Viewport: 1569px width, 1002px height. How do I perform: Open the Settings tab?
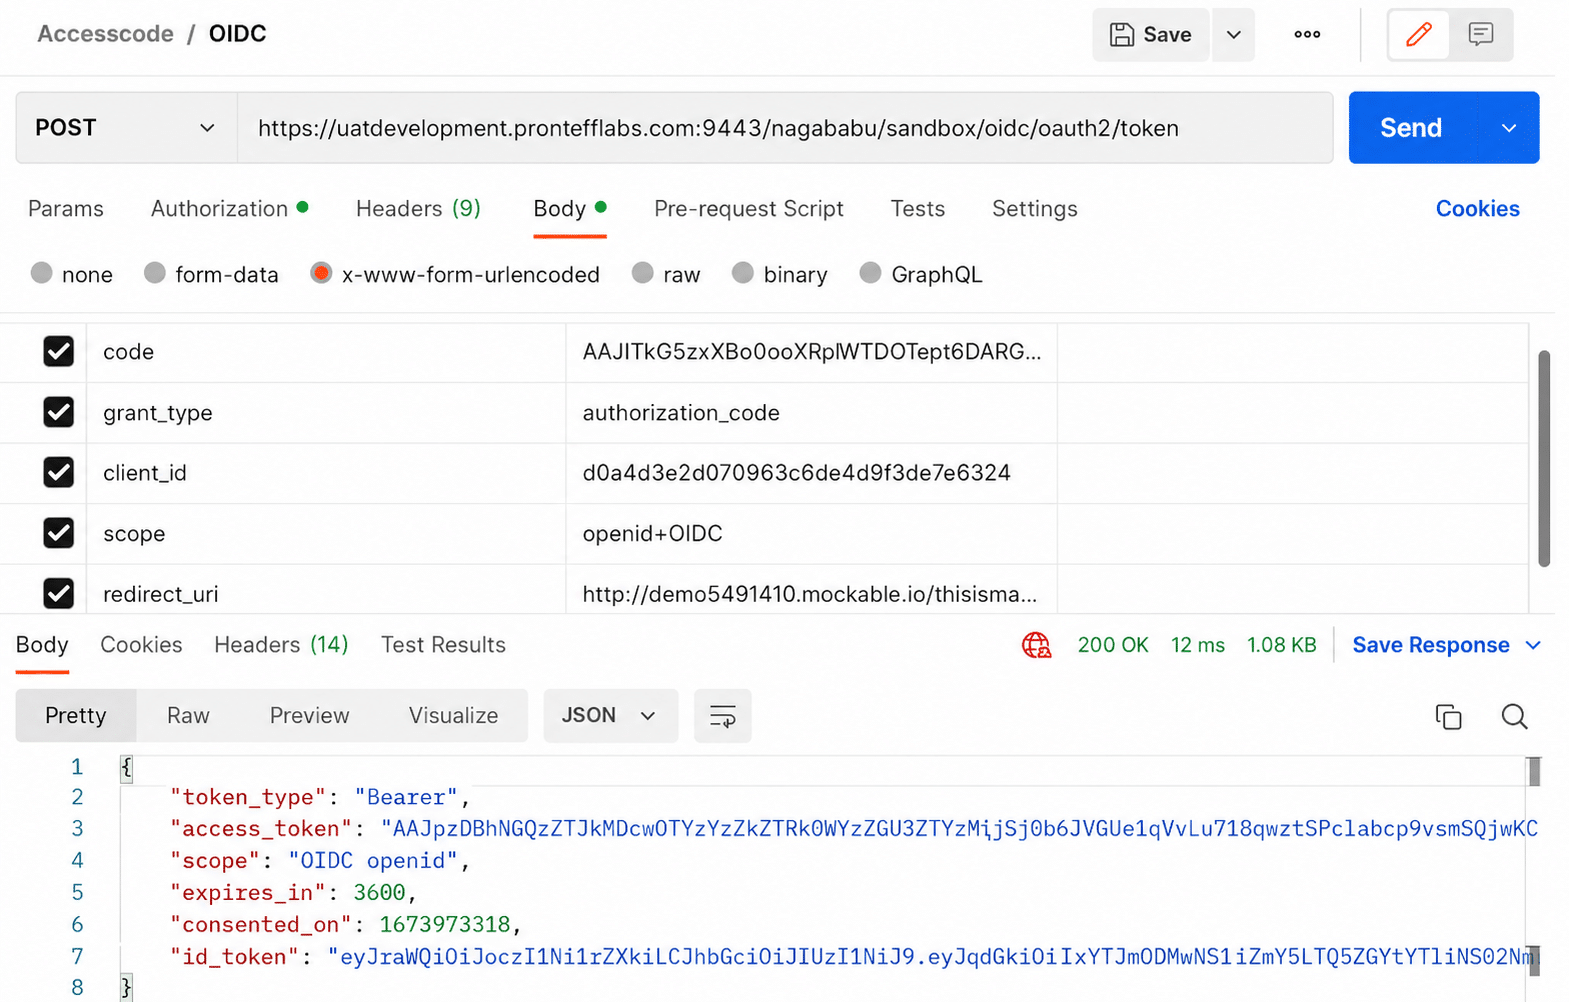point(1035,209)
